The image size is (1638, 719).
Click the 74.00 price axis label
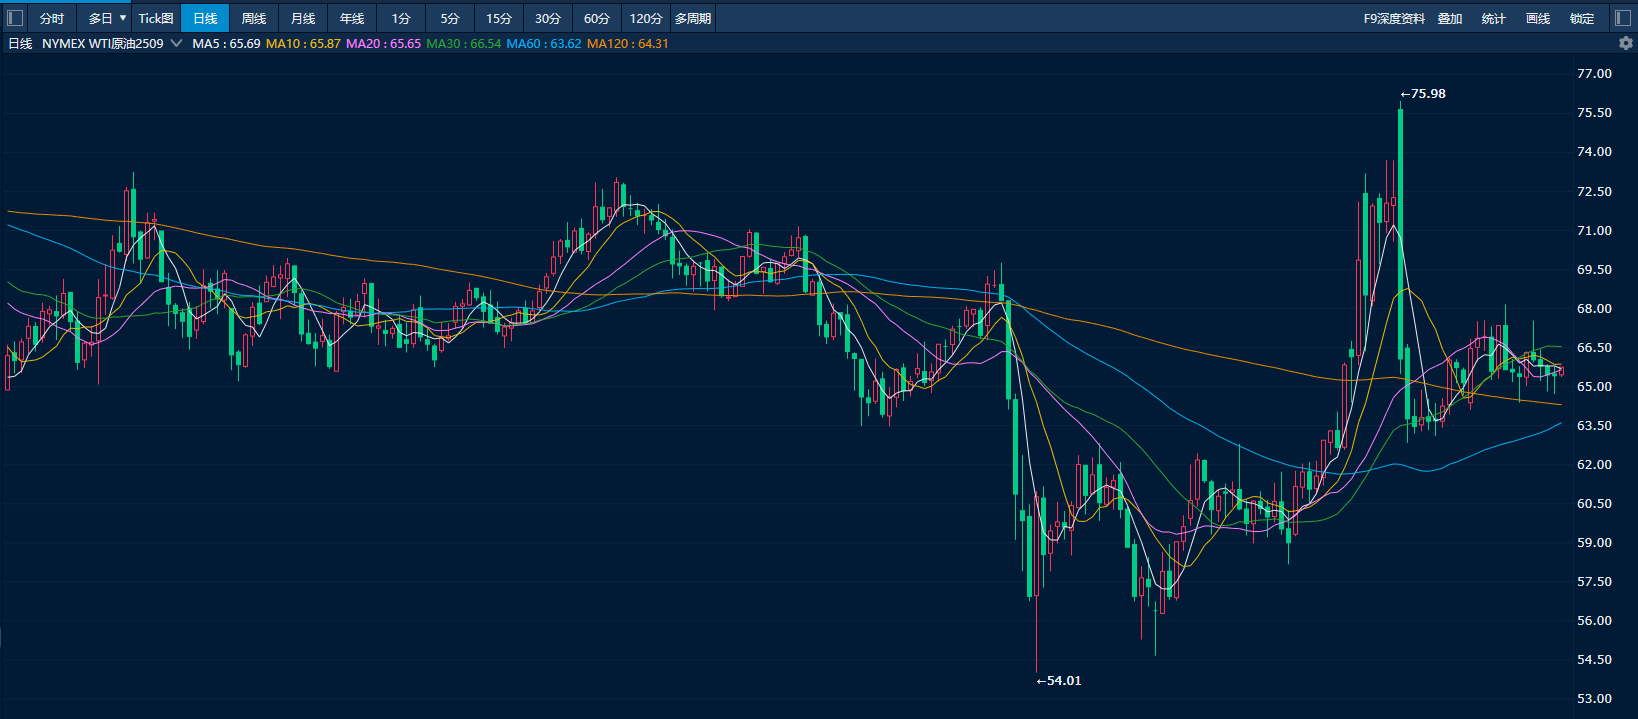coord(1594,151)
